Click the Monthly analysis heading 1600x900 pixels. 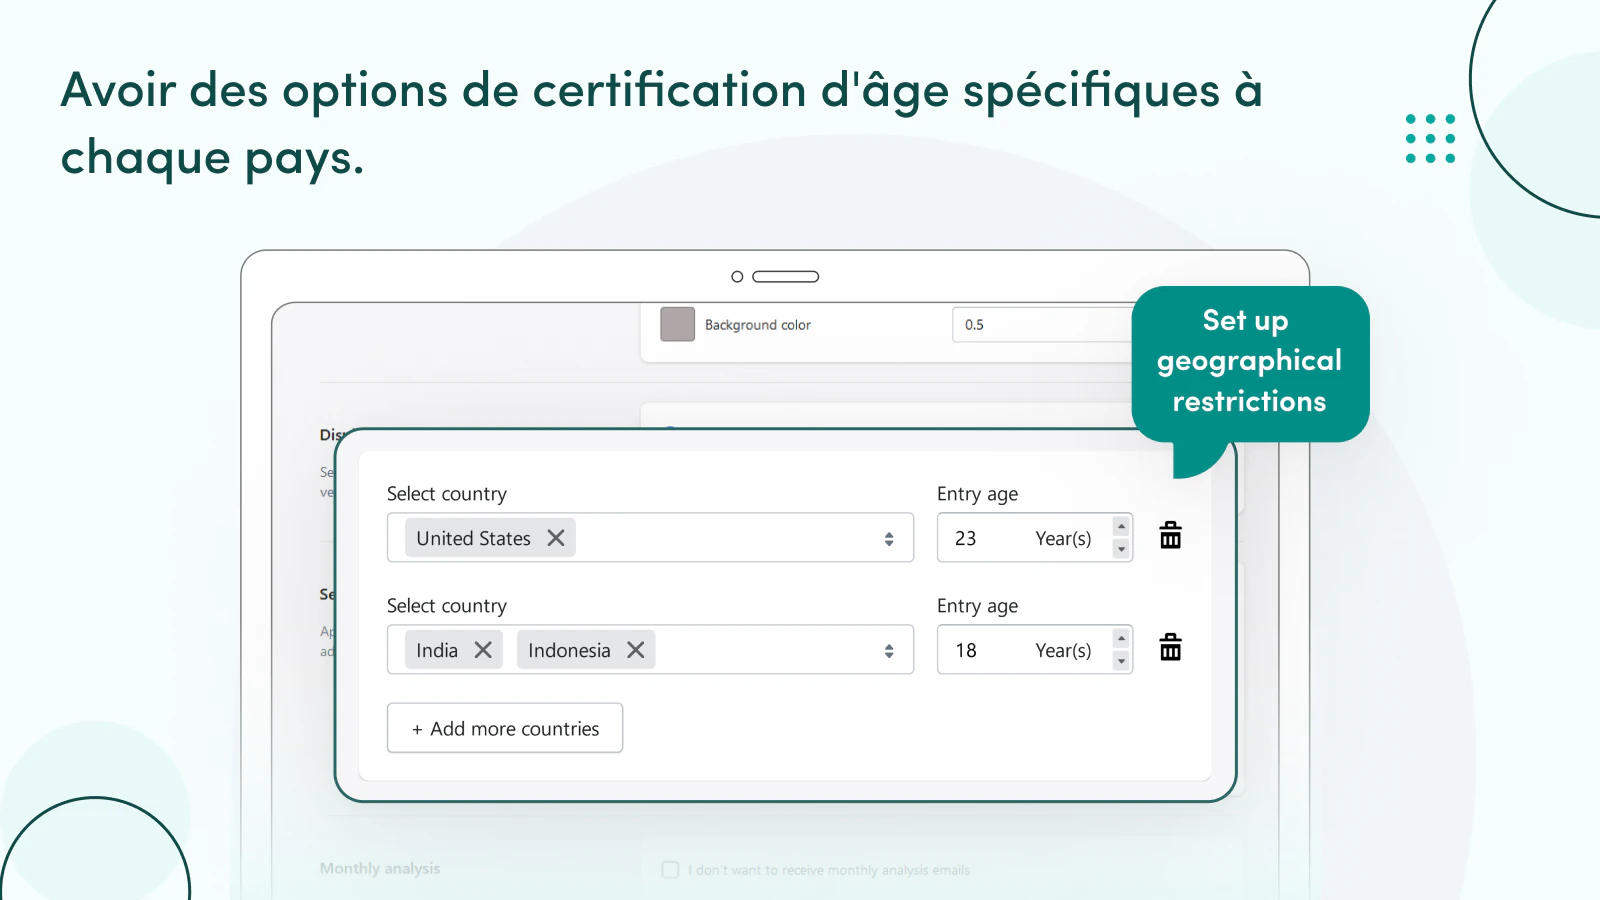pyautogui.click(x=380, y=868)
